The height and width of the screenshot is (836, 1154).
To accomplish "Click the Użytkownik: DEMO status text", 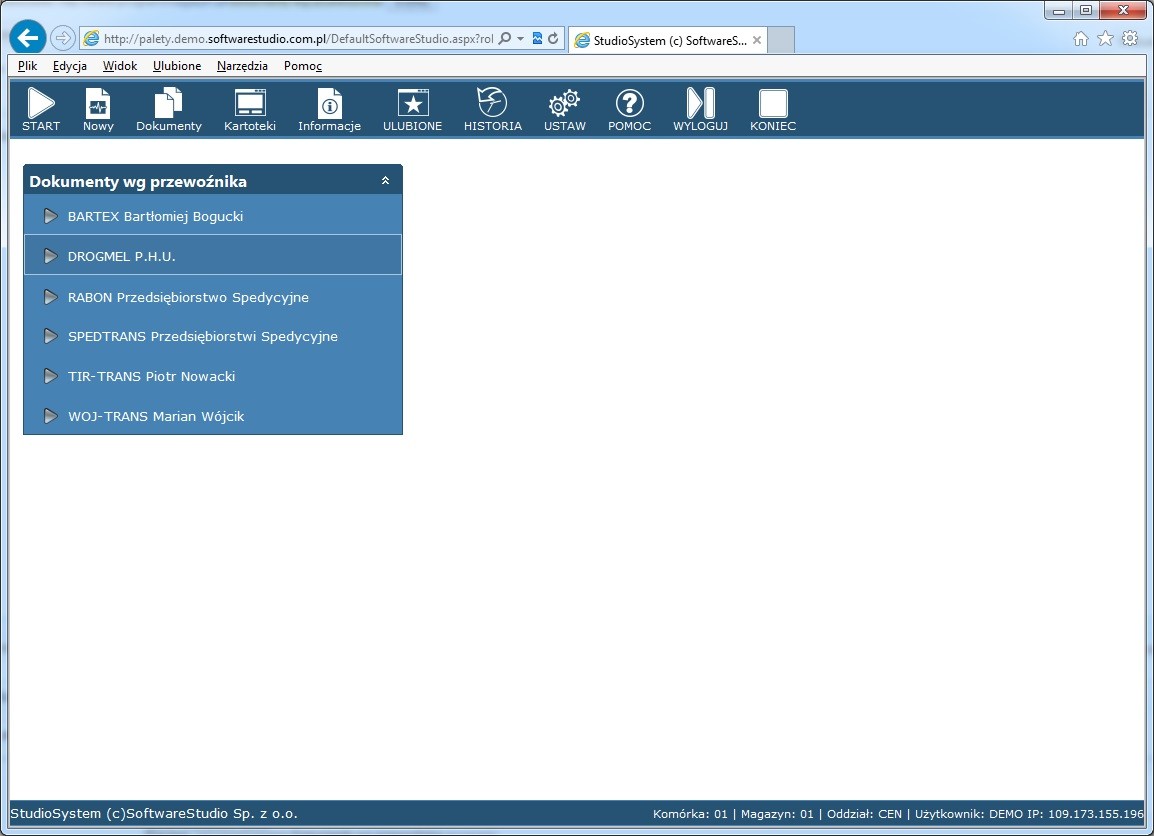I will (x=969, y=814).
